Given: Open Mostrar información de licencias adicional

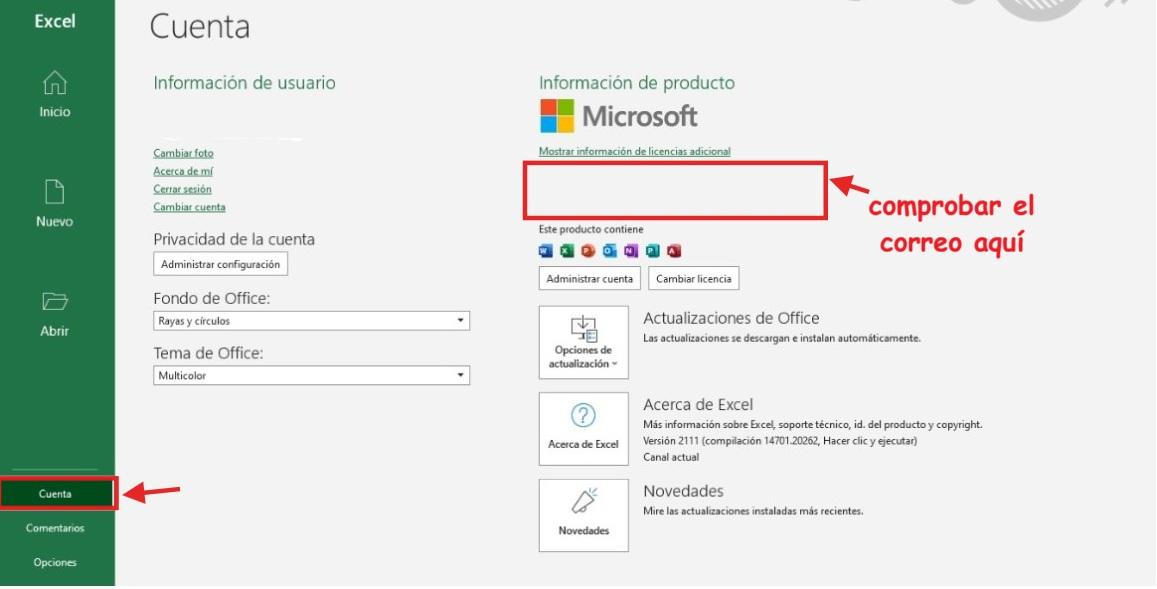Looking at the screenshot, I should pos(635,151).
